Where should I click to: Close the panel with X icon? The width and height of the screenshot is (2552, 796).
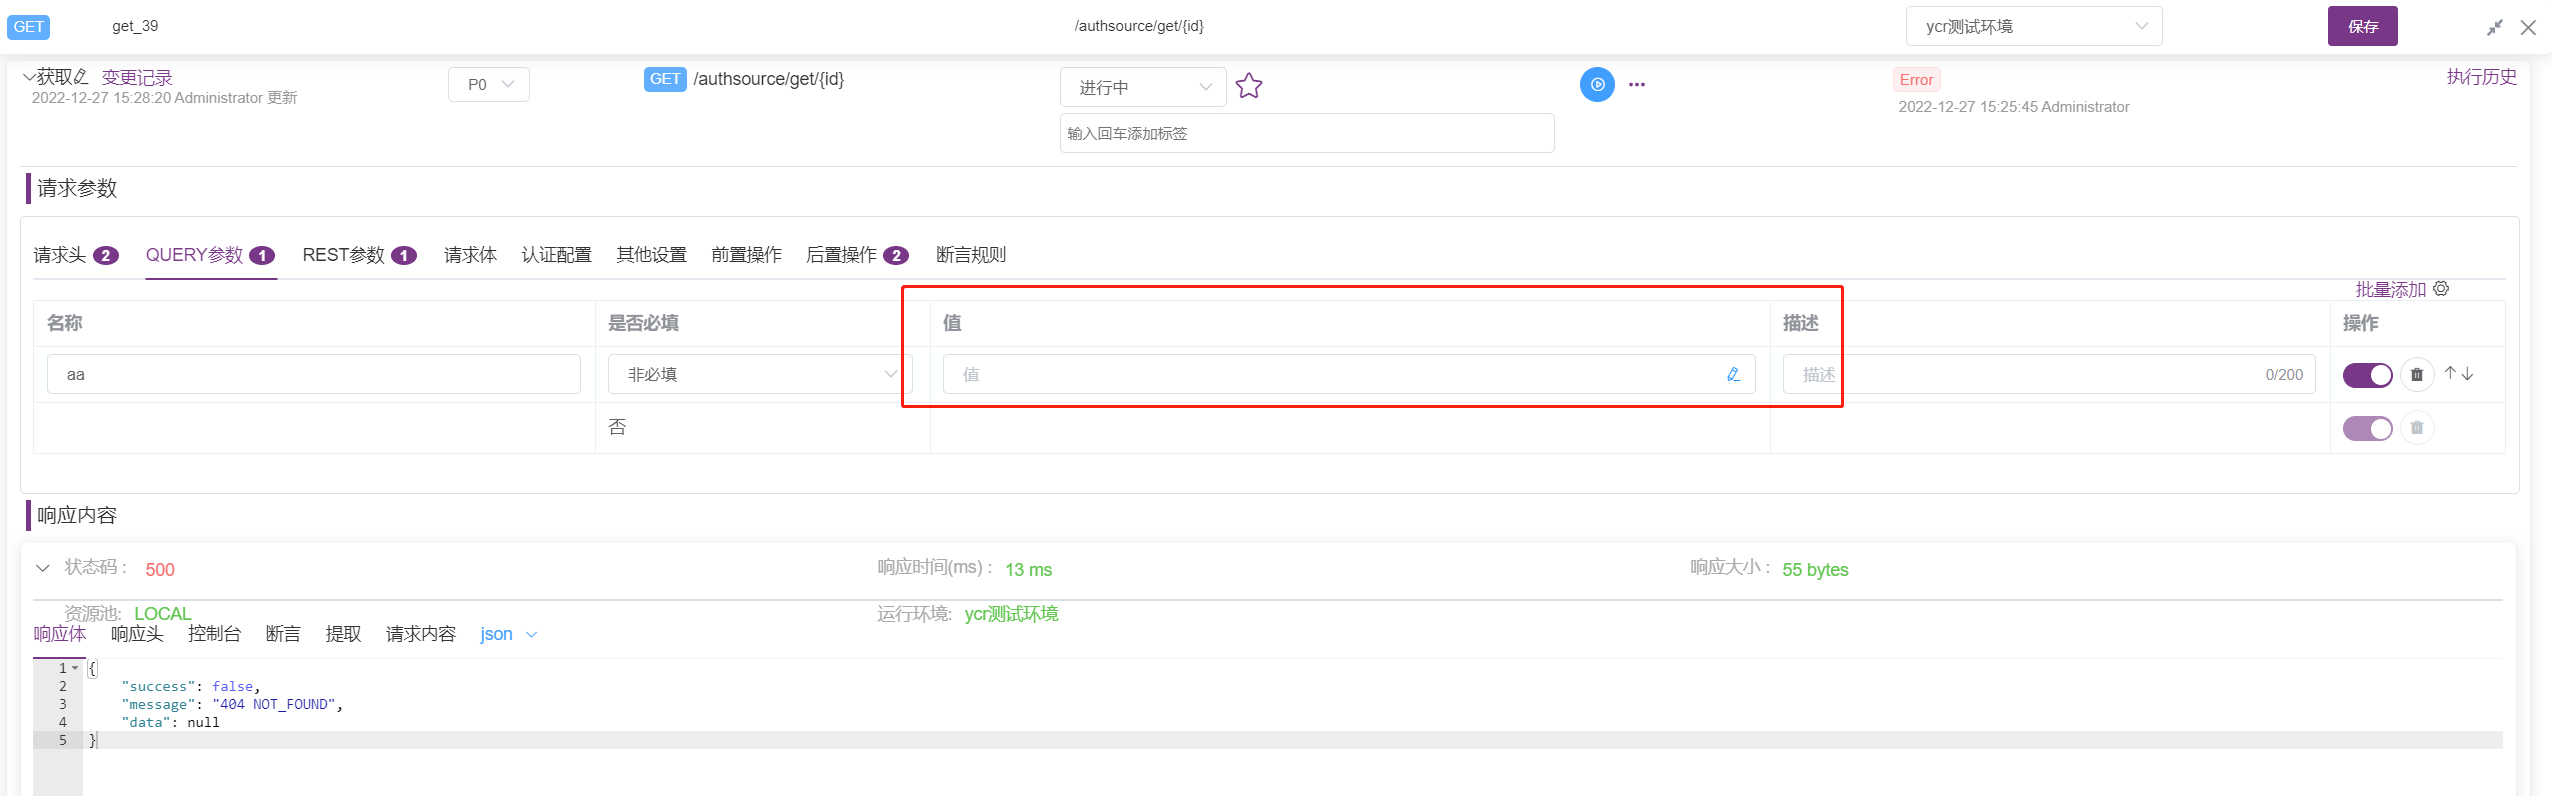coord(2528,27)
